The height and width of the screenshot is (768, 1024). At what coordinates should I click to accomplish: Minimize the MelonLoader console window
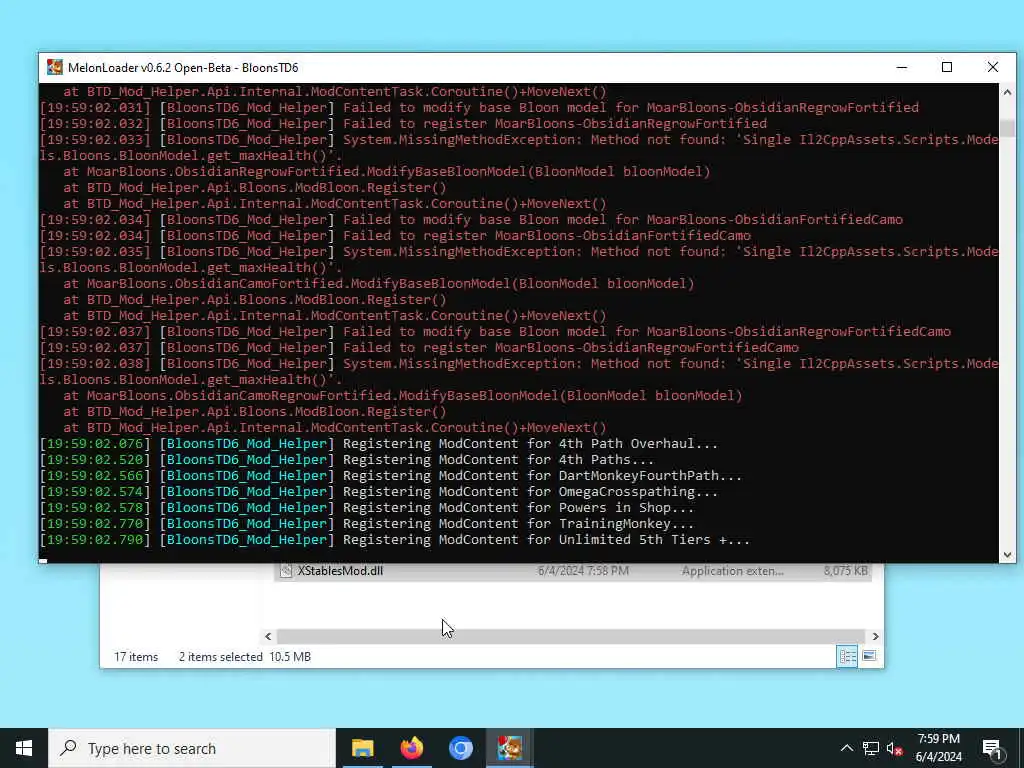pos(902,67)
